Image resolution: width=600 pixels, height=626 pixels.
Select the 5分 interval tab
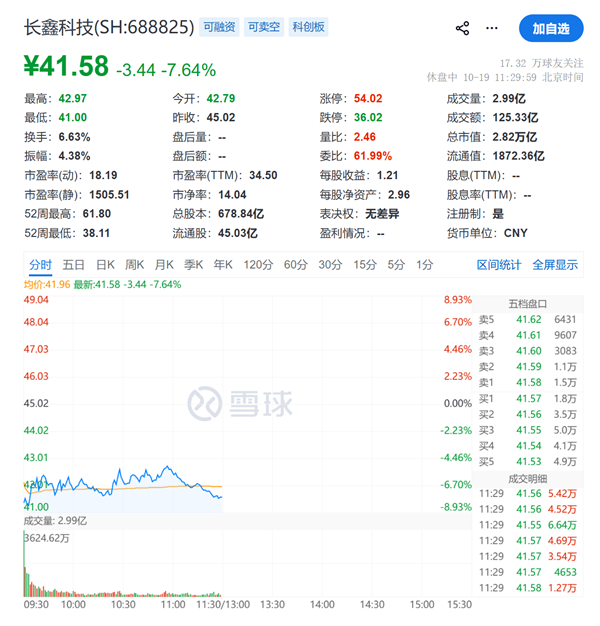click(x=396, y=265)
